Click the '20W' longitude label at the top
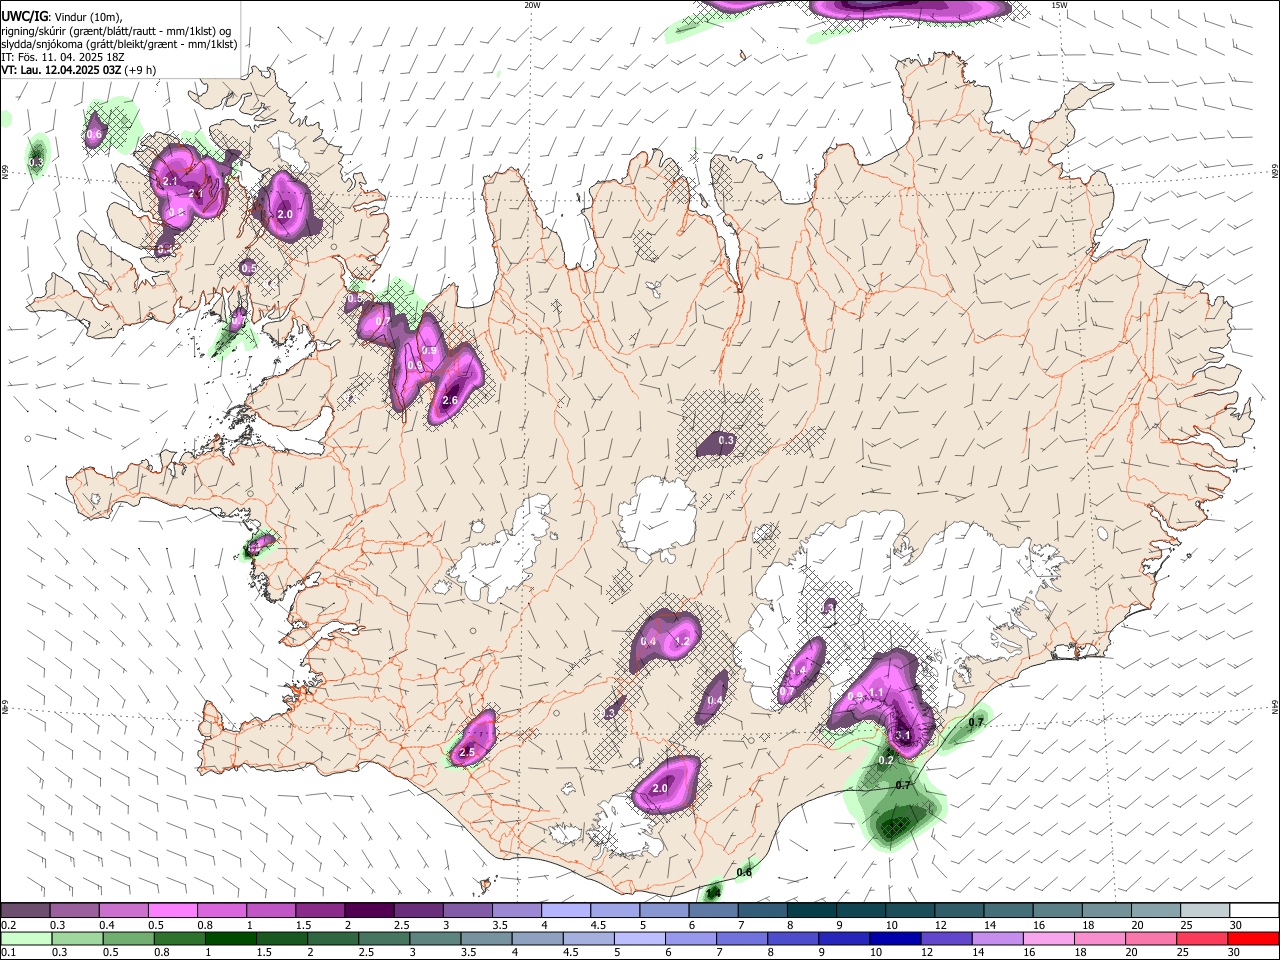The width and height of the screenshot is (1280, 960). click(x=532, y=4)
